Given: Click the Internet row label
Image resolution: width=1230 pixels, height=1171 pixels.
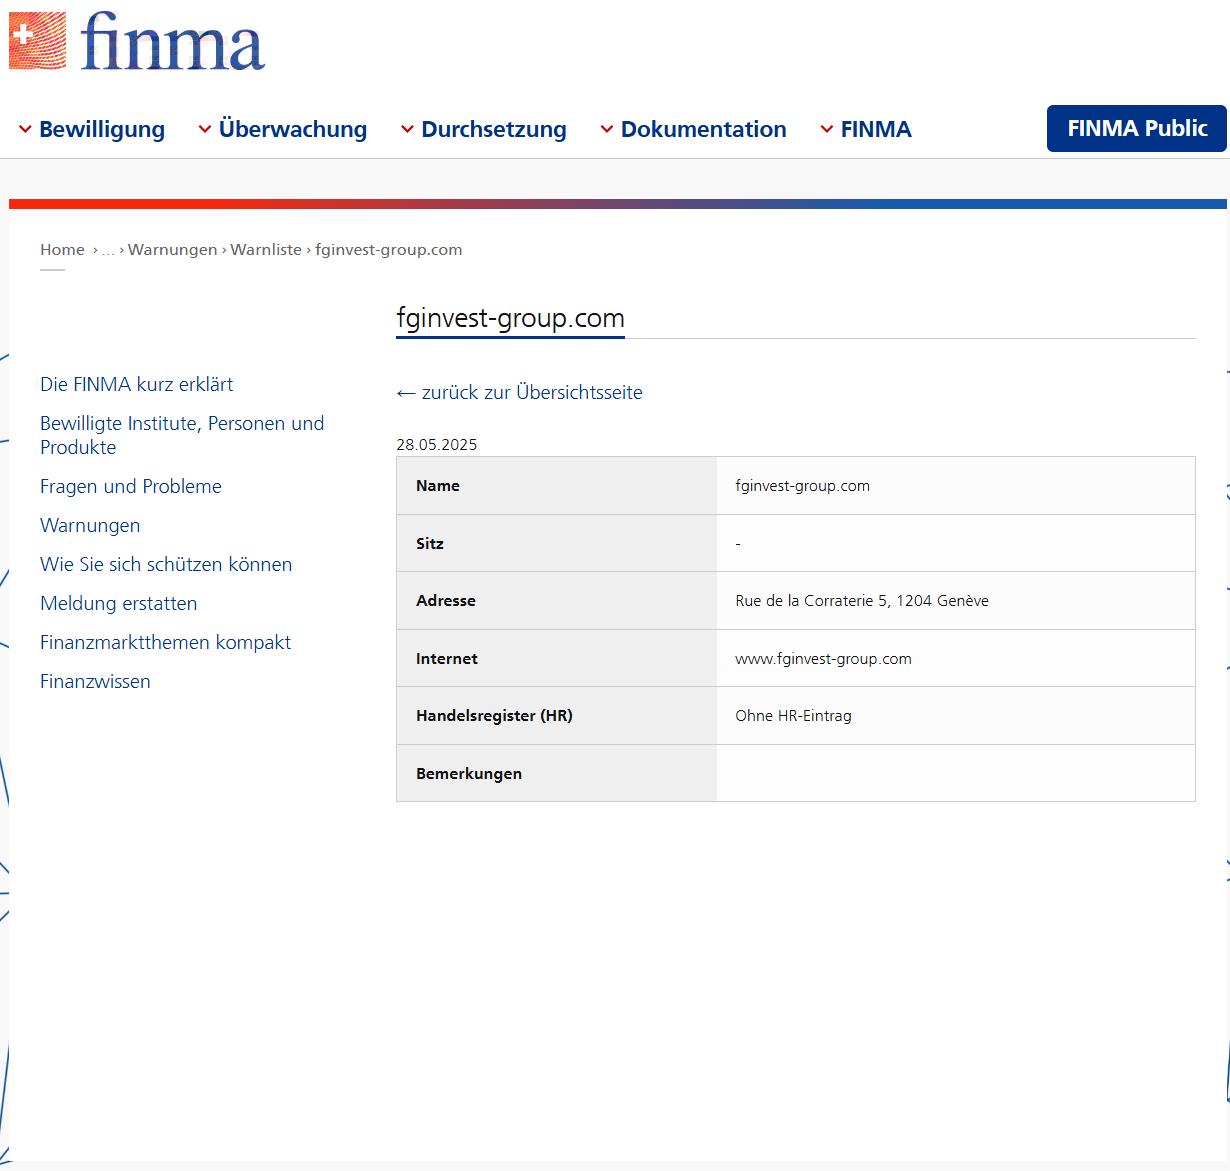Looking at the screenshot, I should 447,658.
